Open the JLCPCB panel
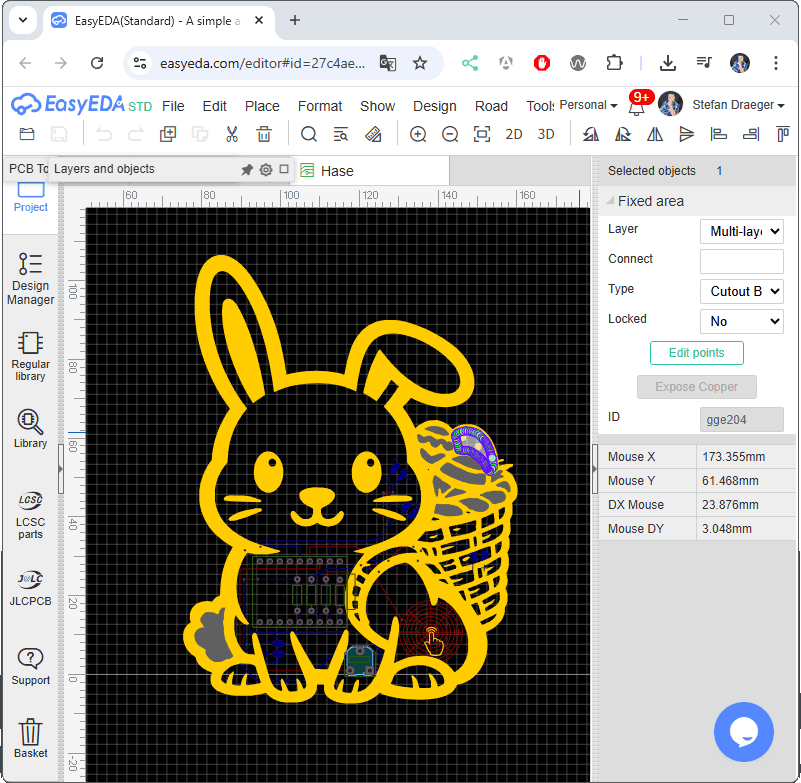Viewport: 801px width, 783px height. [x=30, y=589]
